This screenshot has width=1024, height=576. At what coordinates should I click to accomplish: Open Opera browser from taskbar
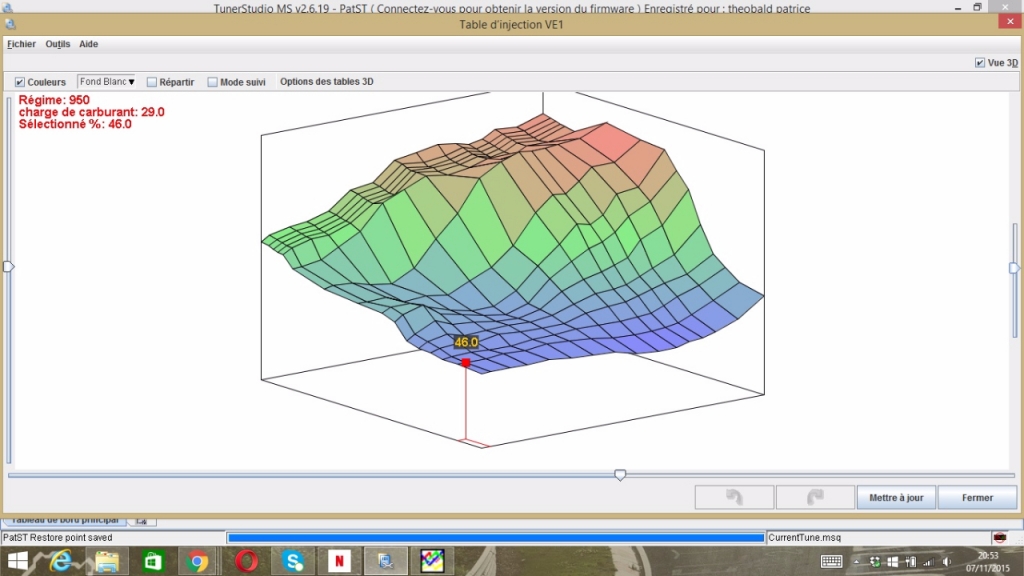(x=246, y=561)
